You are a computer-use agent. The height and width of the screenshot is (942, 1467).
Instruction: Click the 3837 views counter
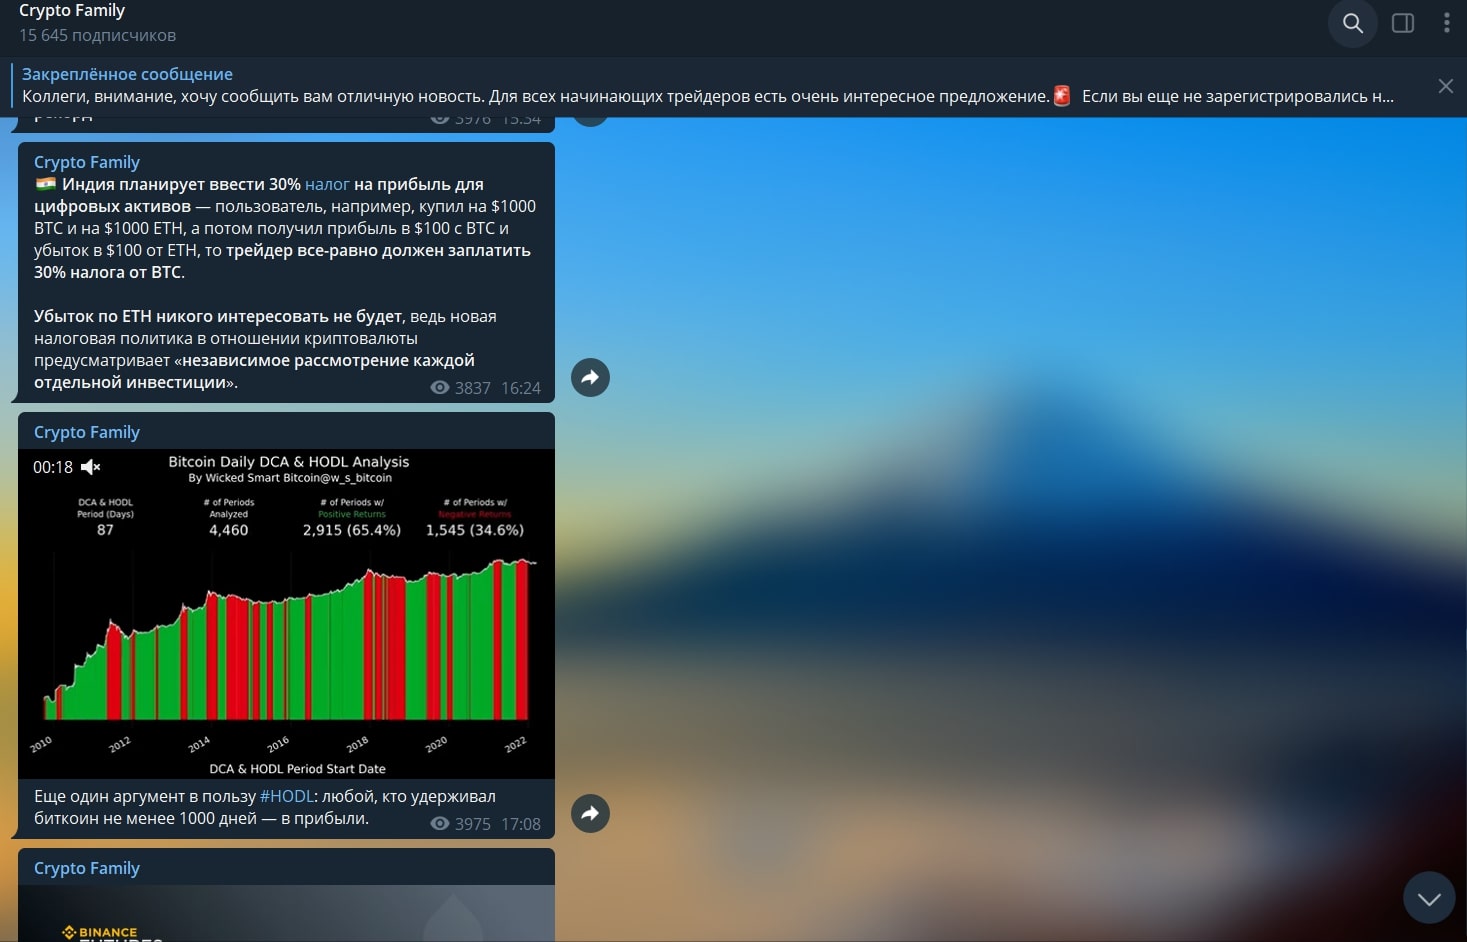[x=460, y=388]
